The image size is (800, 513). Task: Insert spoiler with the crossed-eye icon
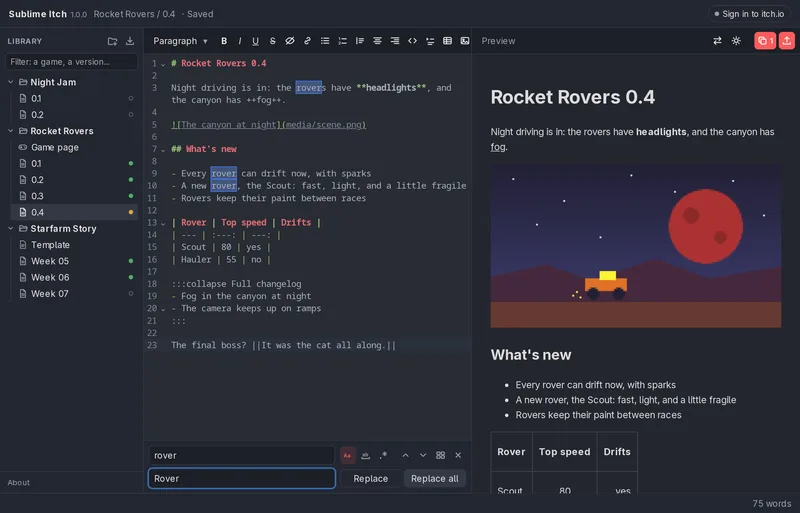tap(290, 41)
